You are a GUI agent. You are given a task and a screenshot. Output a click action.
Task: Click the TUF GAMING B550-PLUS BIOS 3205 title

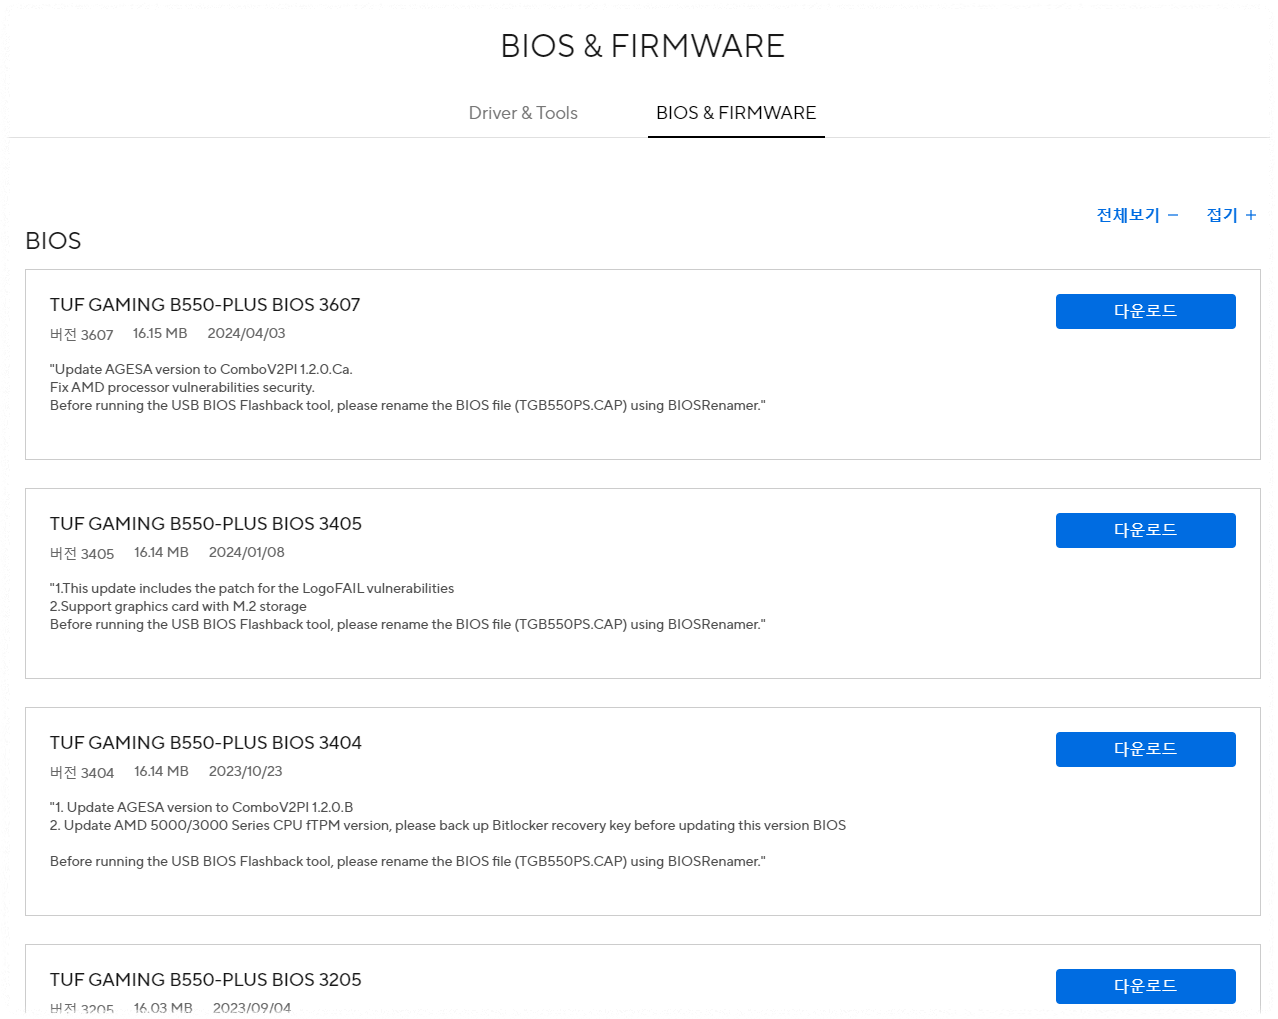click(x=206, y=980)
